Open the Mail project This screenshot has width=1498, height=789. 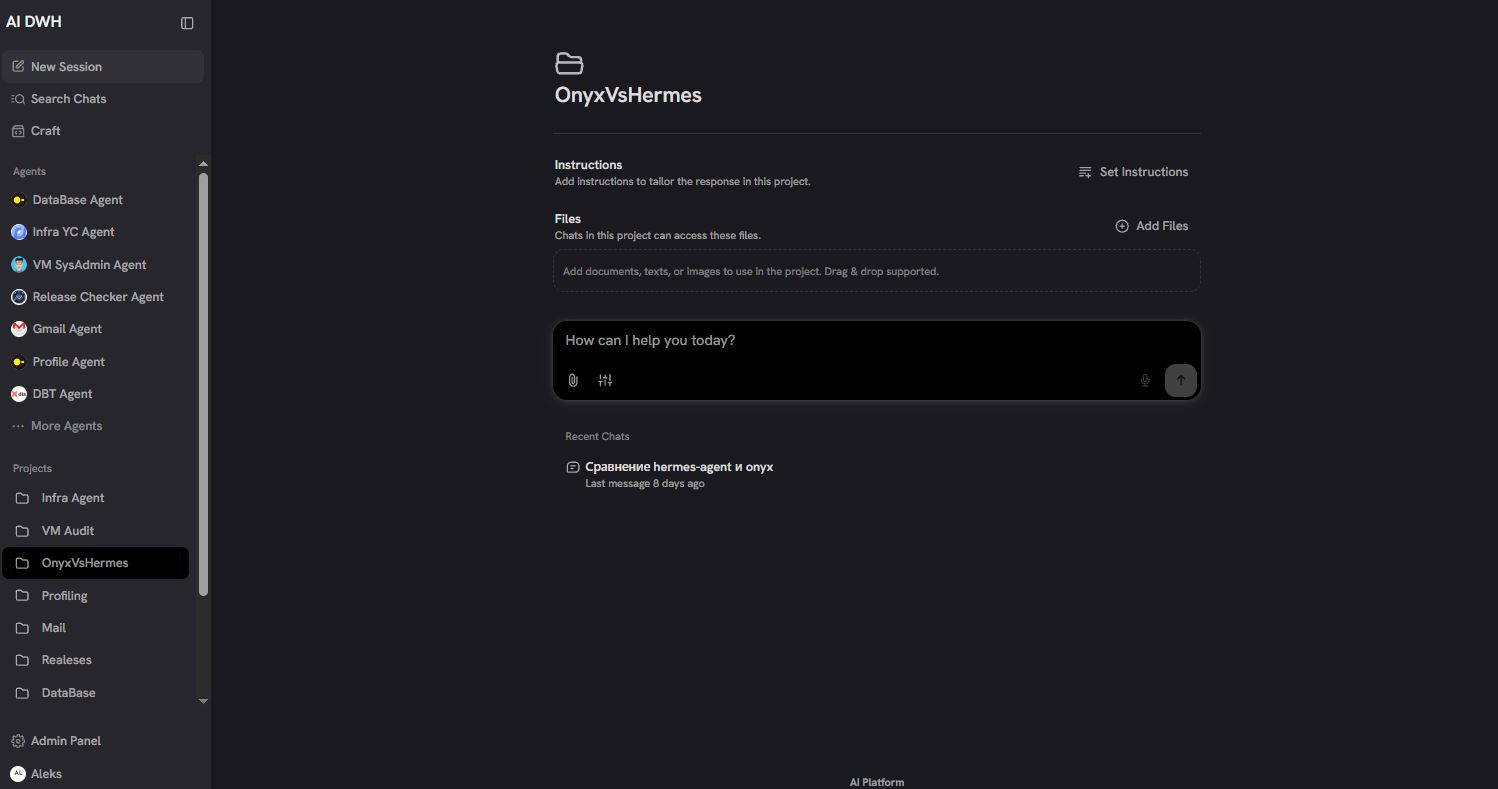click(x=96, y=628)
